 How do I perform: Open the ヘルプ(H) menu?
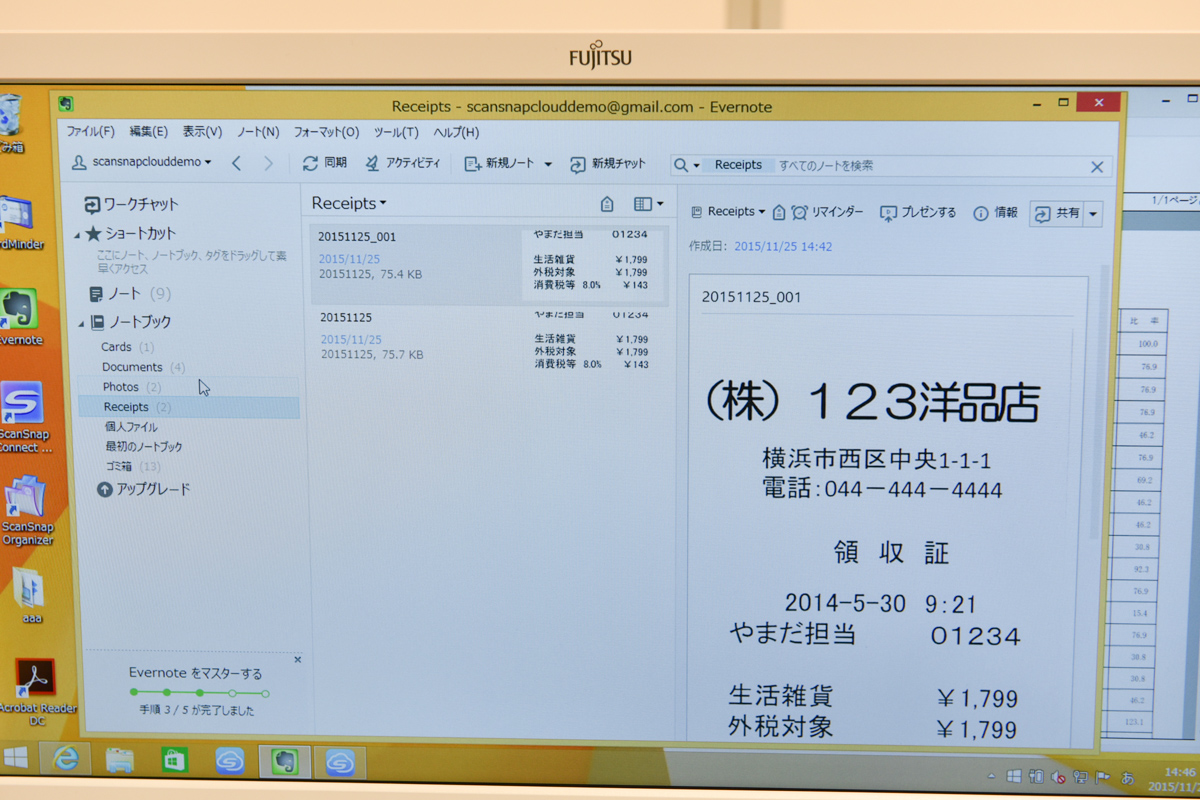coord(456,132)
